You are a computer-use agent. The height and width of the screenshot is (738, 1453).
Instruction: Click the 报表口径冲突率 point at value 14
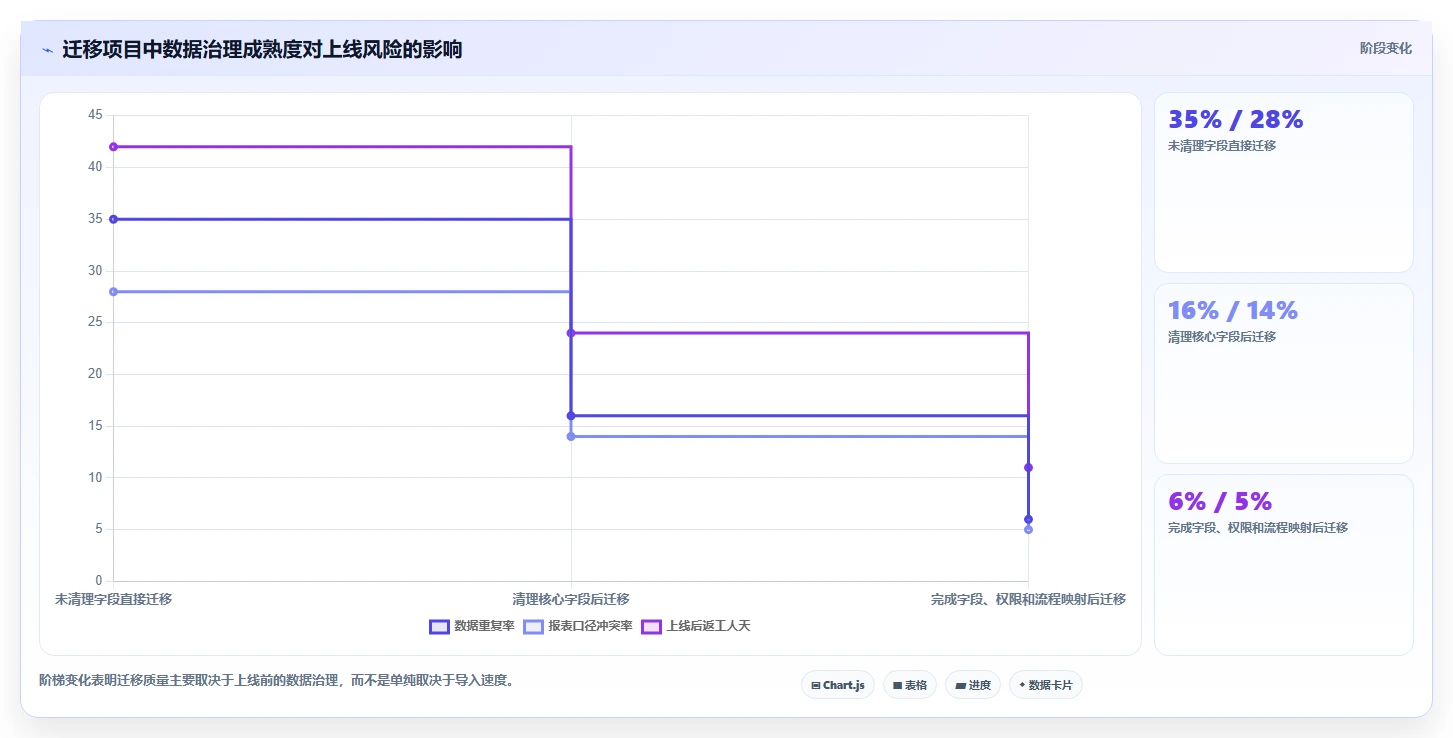(571, 436)
